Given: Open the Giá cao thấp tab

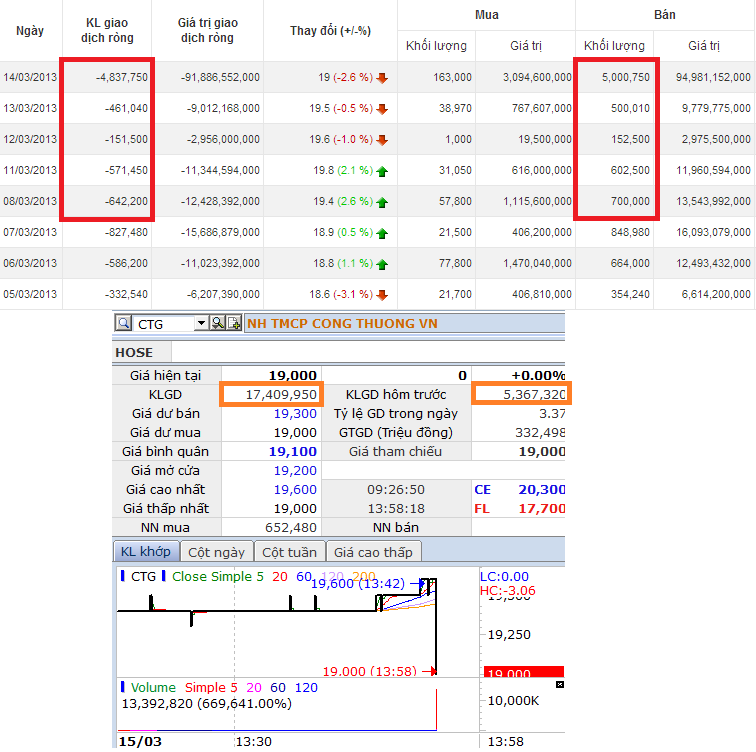Looking at the screenshot, I should tap(374, 552).
